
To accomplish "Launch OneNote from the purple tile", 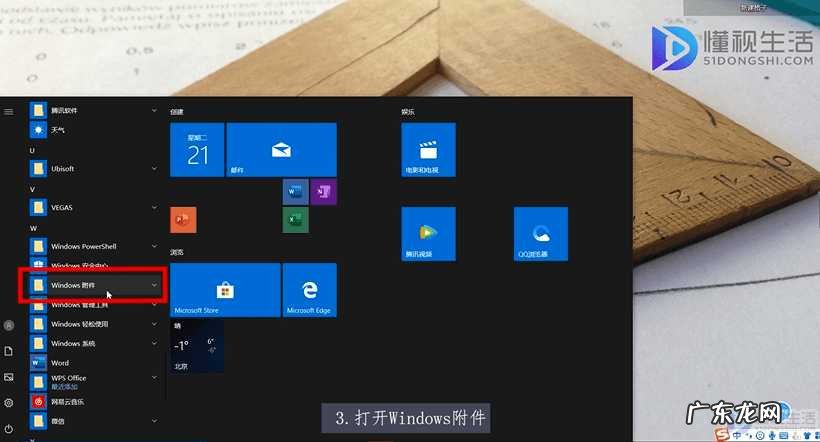I will pyautogui.click(x=322, y=190).
